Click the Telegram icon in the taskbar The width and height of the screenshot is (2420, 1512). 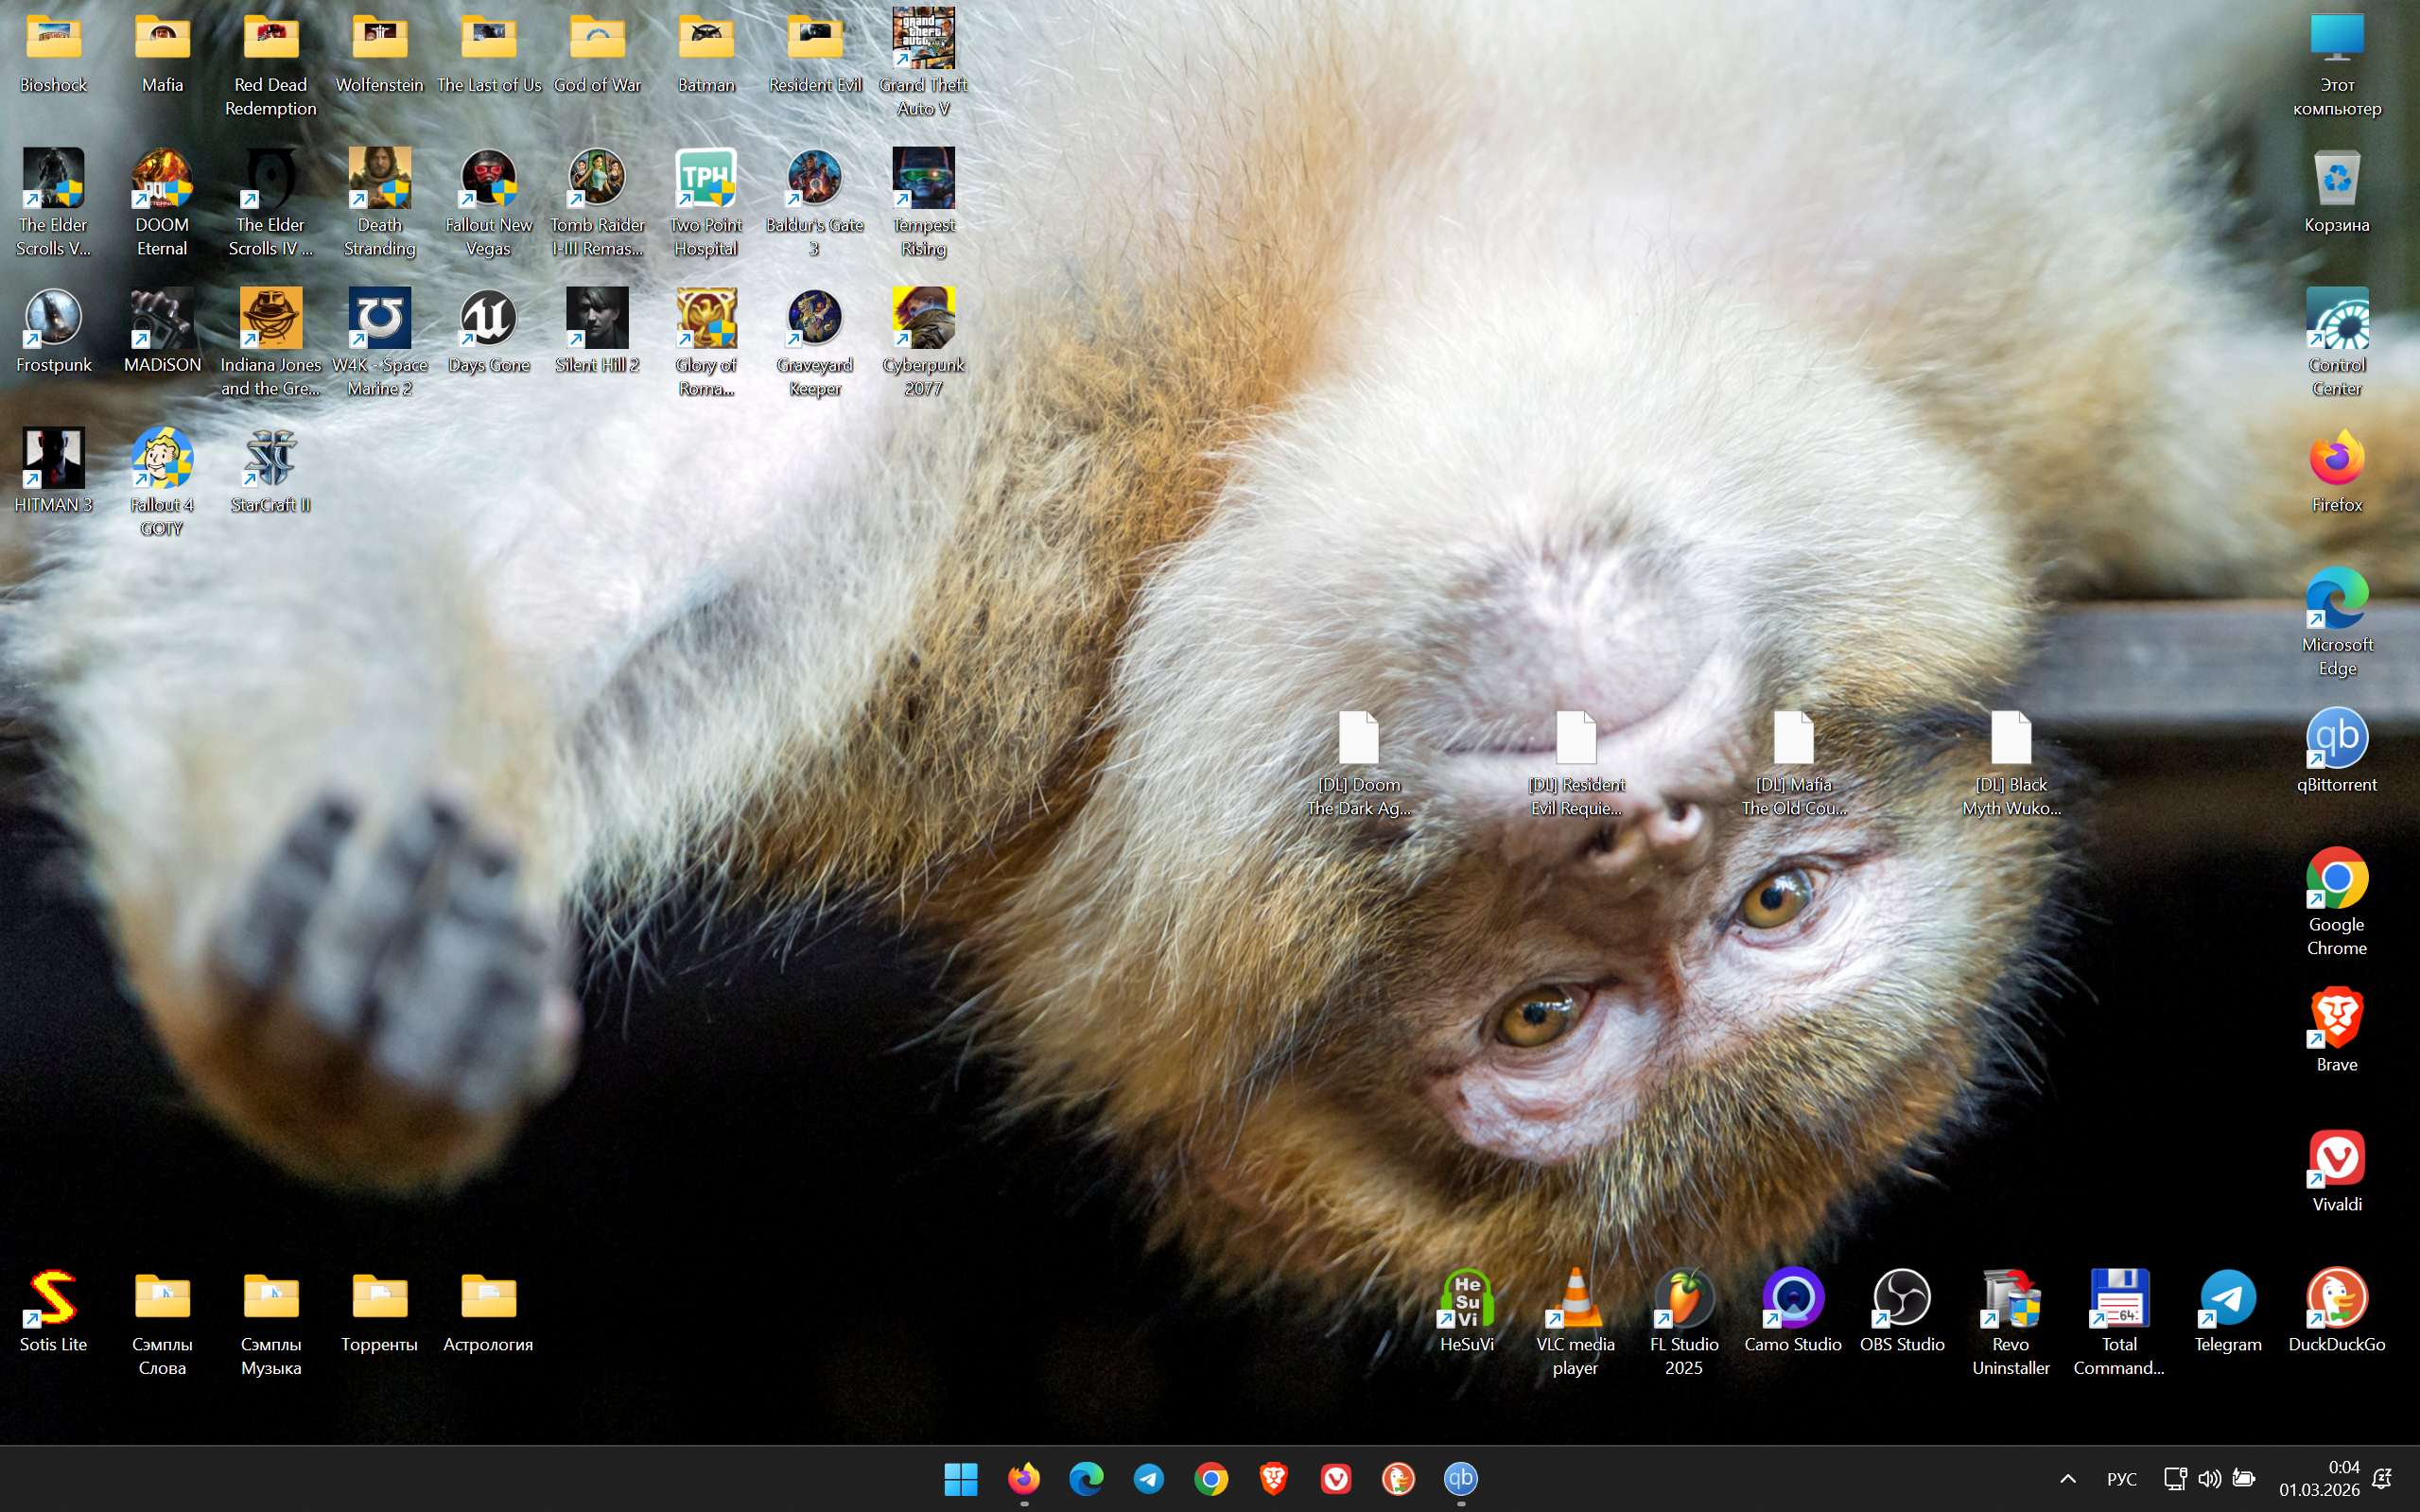coord(1148,1478)
